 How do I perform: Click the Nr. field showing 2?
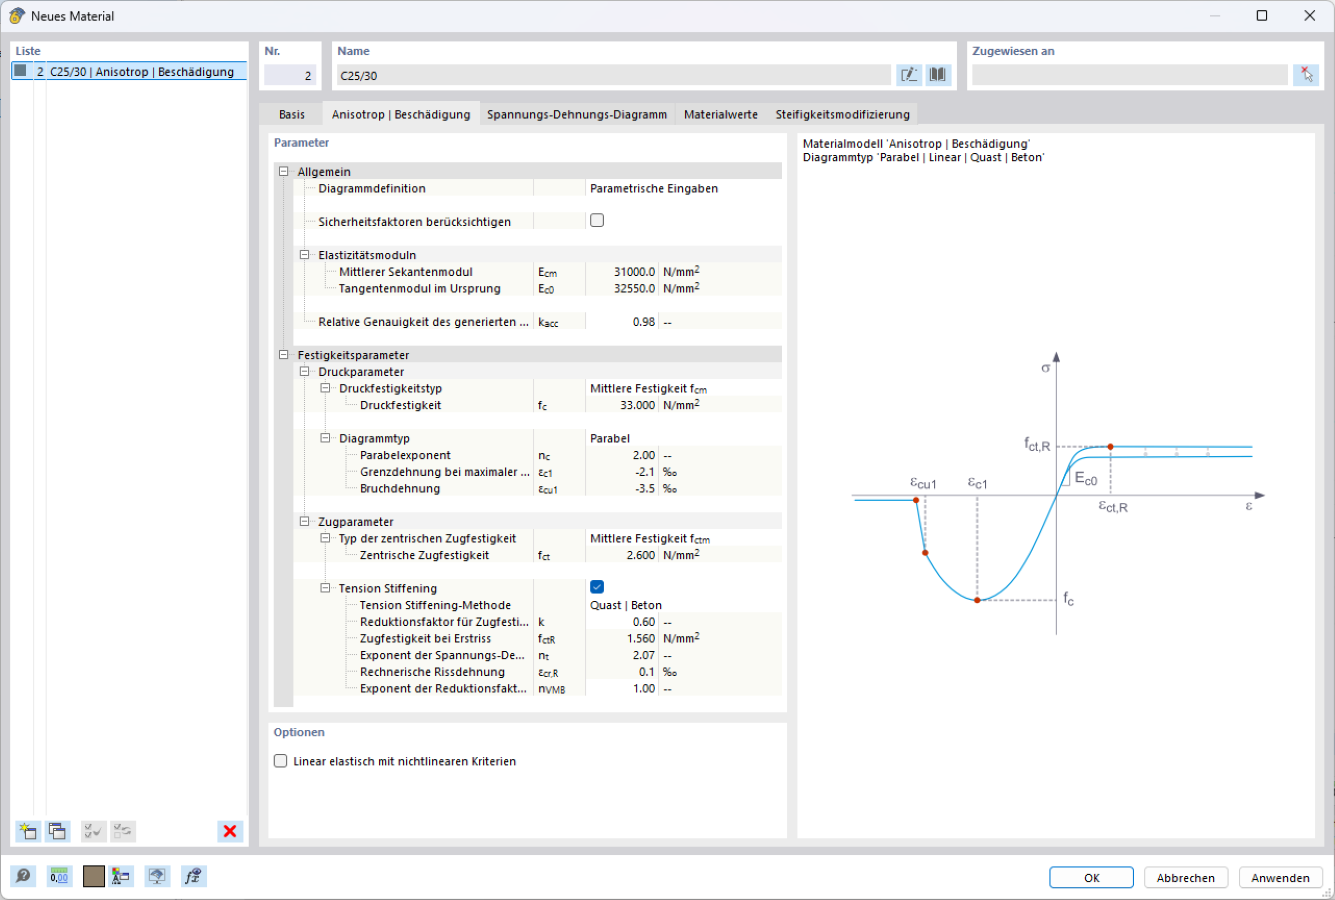[x=289, y=75]
